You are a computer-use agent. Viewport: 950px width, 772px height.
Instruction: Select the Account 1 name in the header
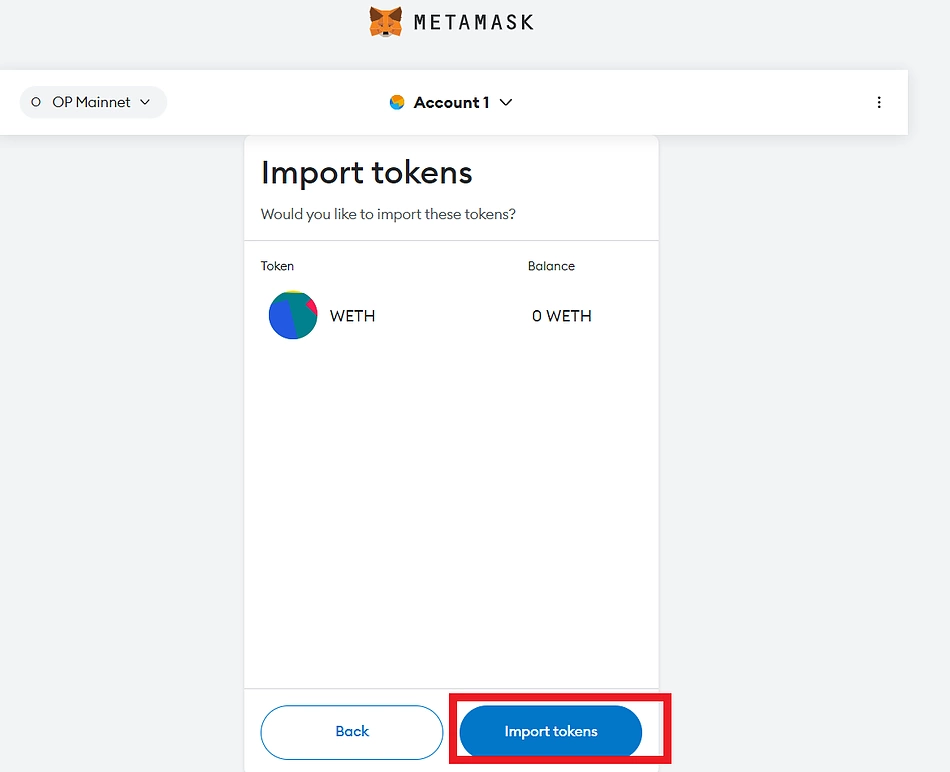pos(450,102)
